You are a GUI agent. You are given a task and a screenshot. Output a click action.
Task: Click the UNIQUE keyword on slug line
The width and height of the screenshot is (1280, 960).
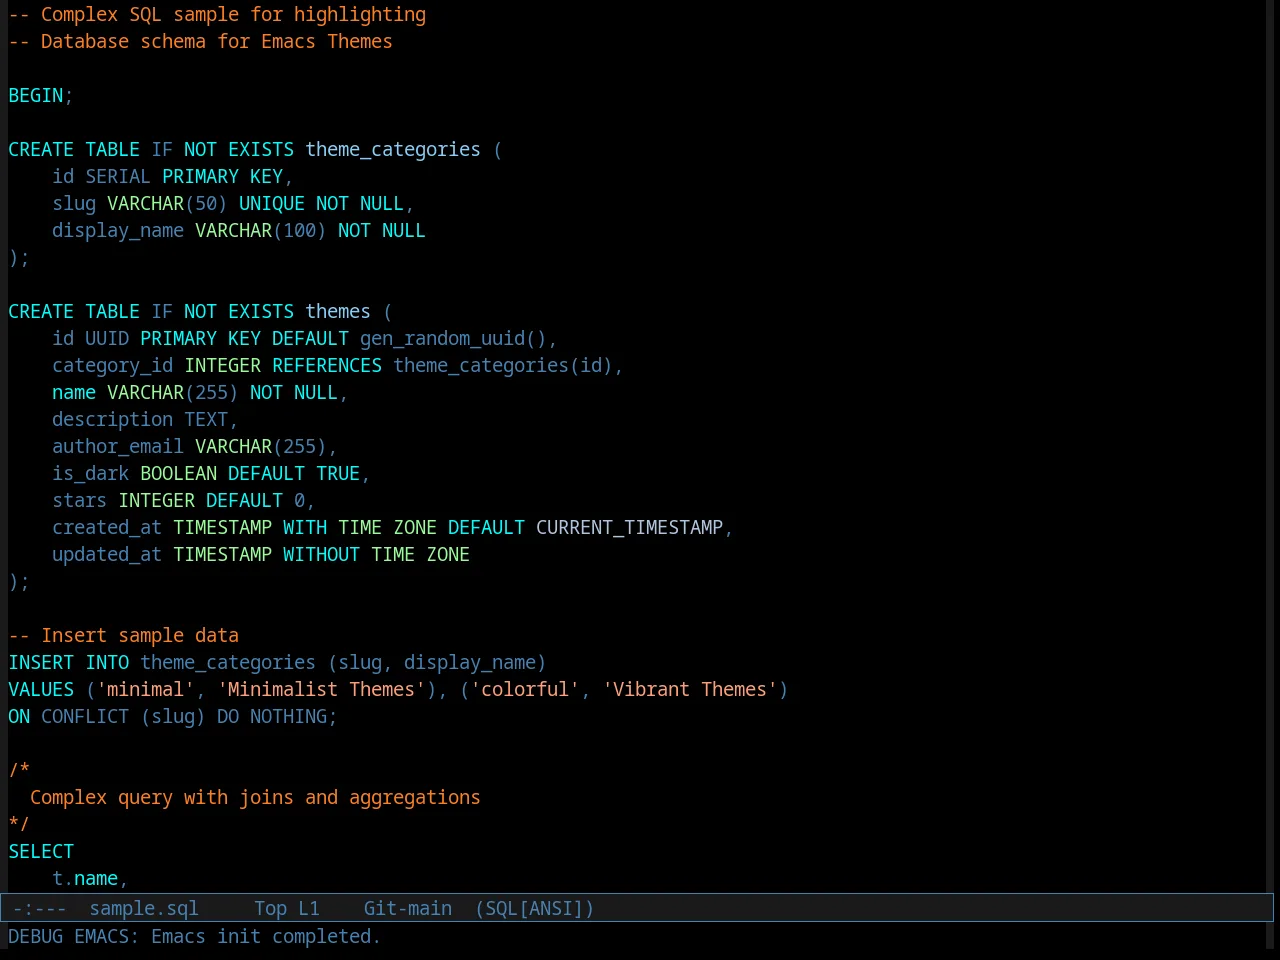coord(272,203)
